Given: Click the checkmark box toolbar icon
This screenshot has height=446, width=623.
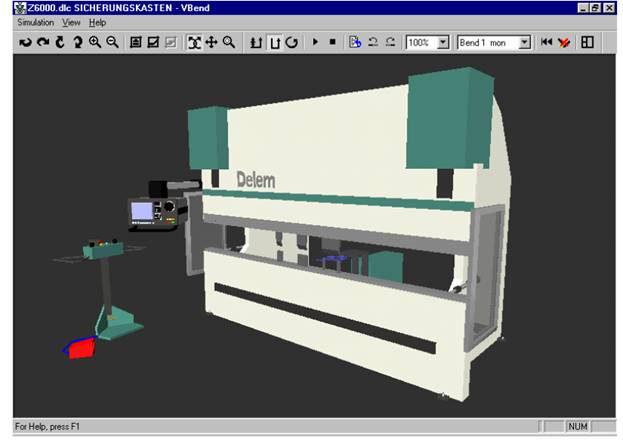Looking at the screenshot, I should coord(153,42).
